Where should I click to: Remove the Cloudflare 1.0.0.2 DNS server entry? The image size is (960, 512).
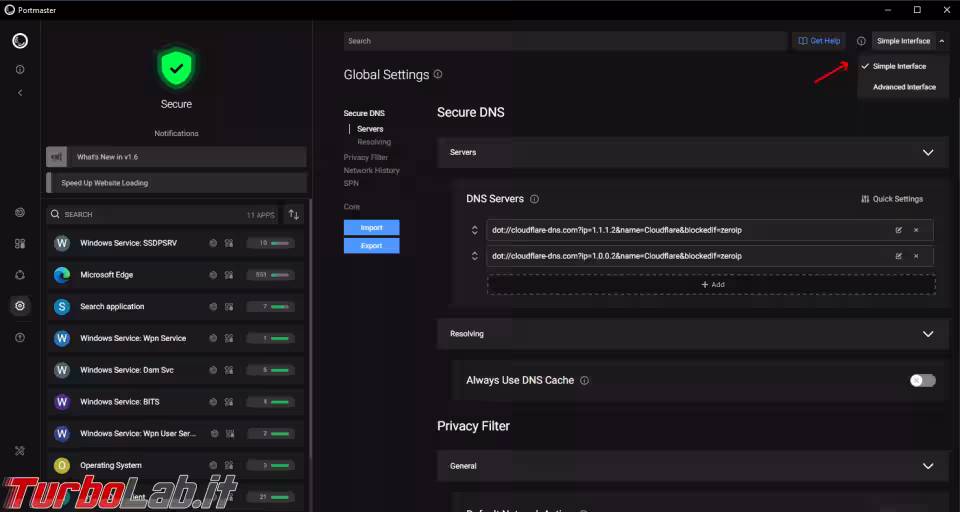tap(916, 256)
